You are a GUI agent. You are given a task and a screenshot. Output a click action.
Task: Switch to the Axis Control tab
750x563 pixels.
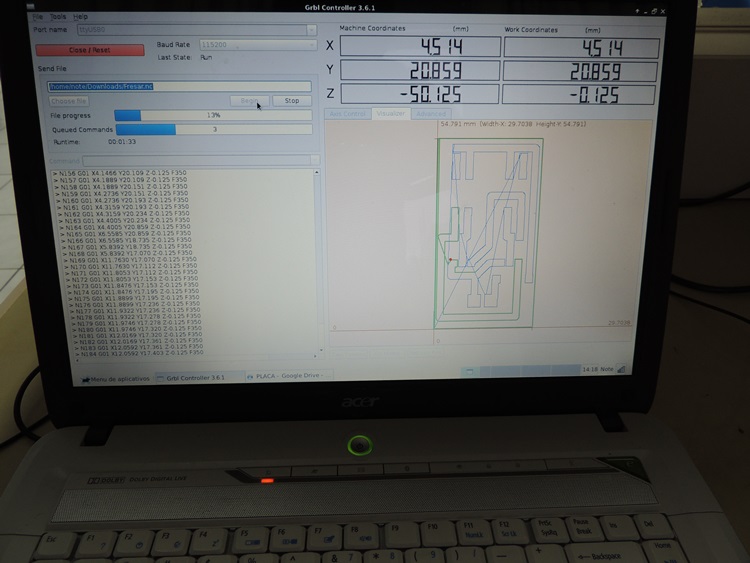(348, 114)
